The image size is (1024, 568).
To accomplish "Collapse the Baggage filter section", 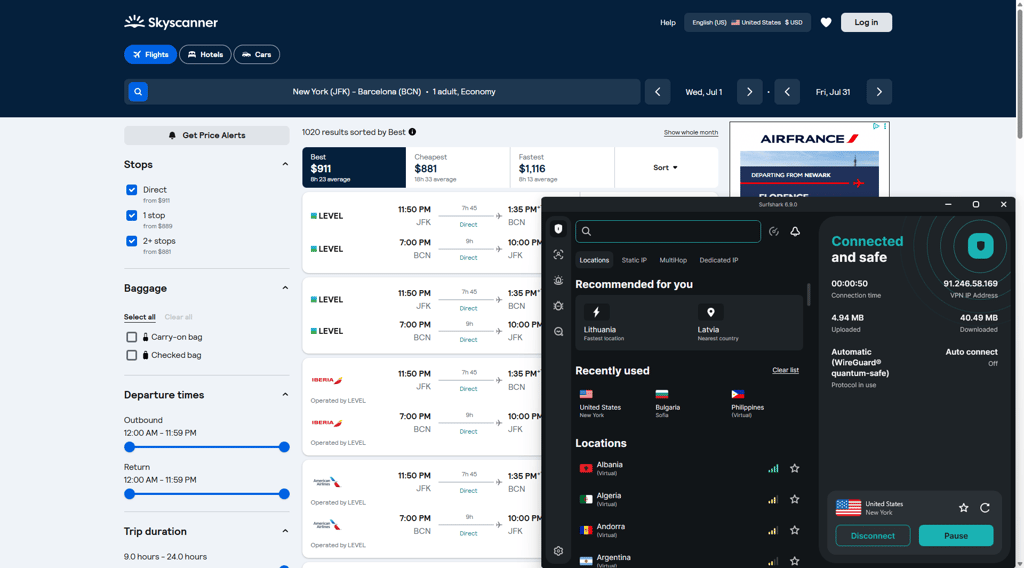I will [285, 288].
